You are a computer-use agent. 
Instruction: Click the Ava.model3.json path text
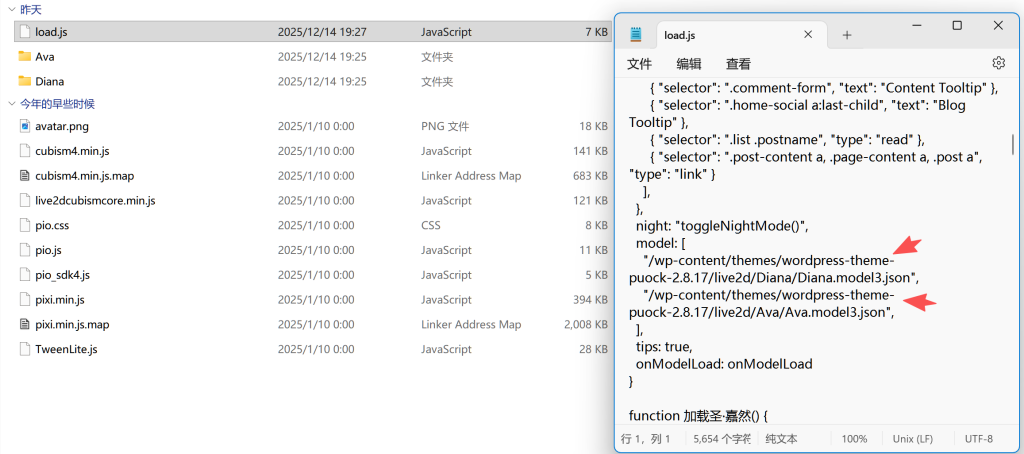[761, 303]
